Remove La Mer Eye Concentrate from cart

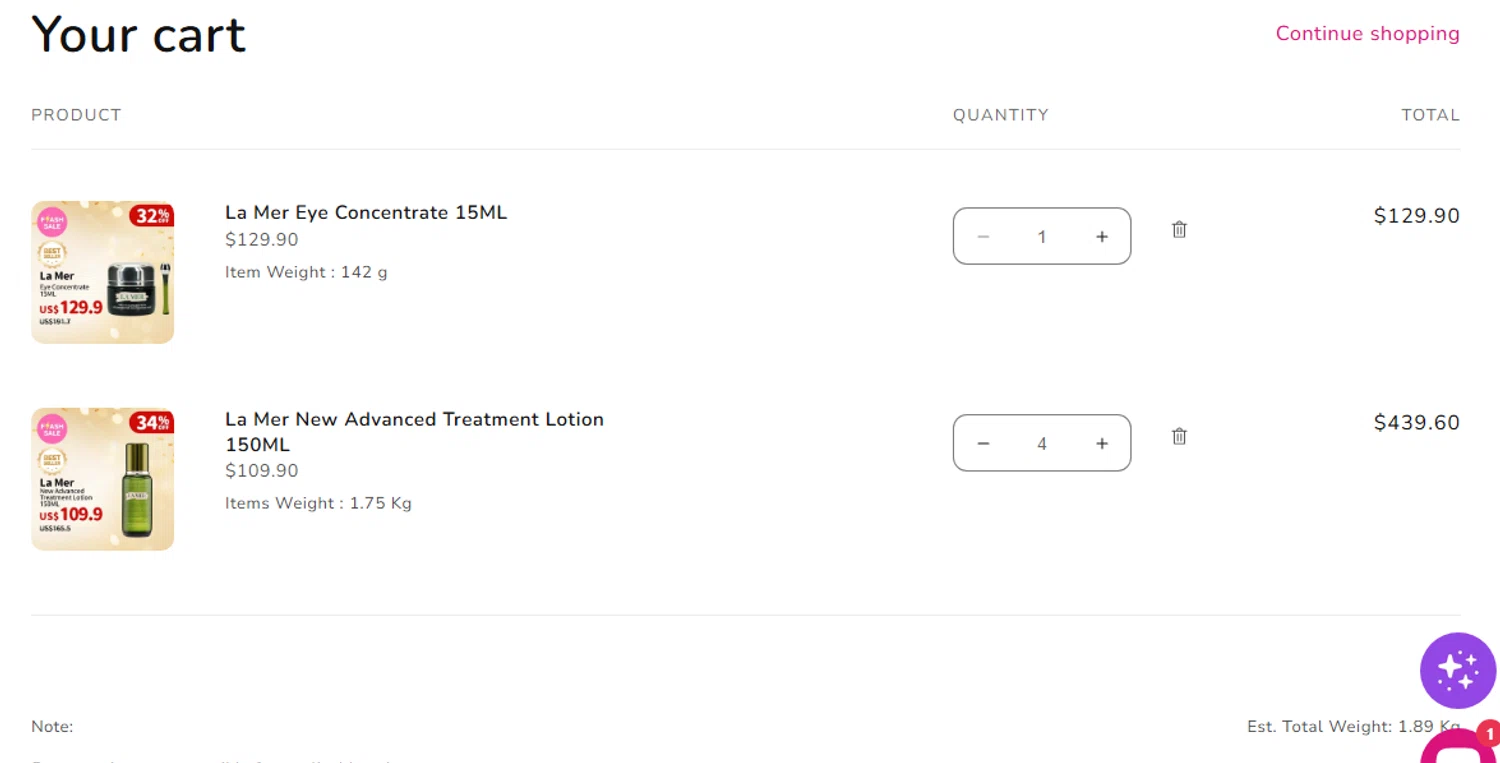(1179, 230)
